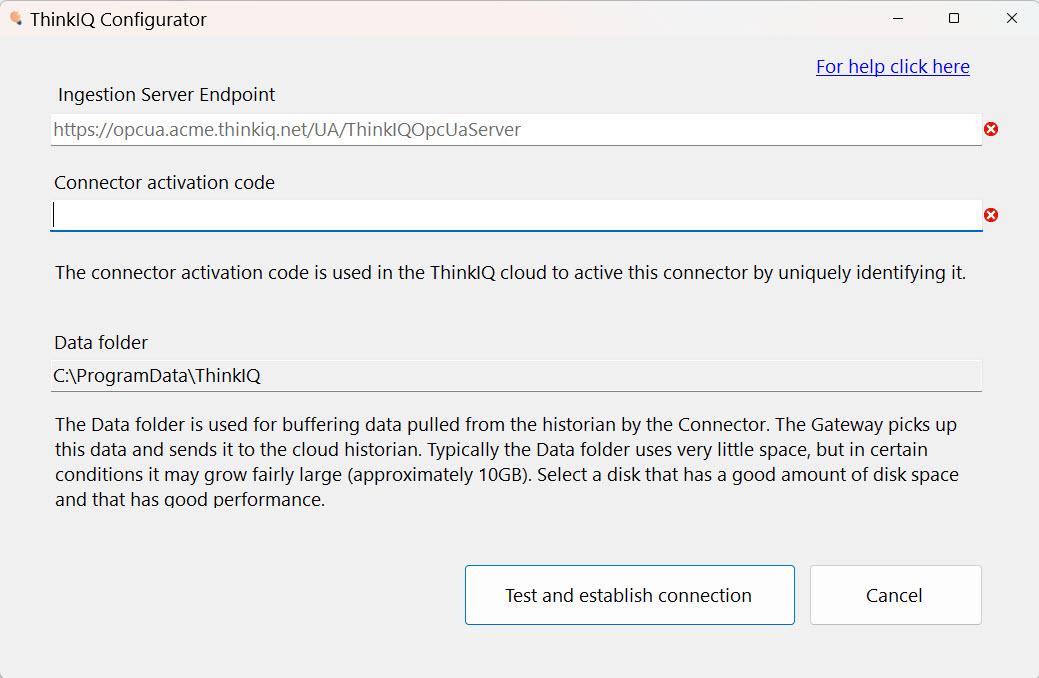Close the ThinkIQ Configurator window

(1011, 19)
